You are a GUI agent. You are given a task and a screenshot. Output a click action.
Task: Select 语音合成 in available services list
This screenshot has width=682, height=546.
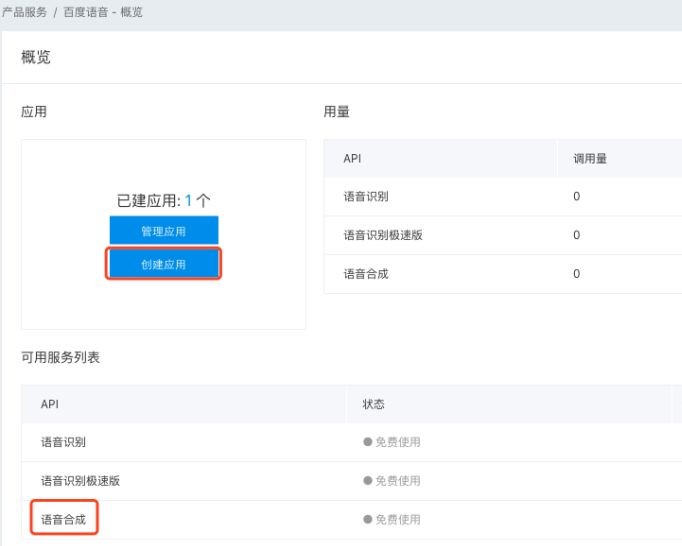click(64, 519)
